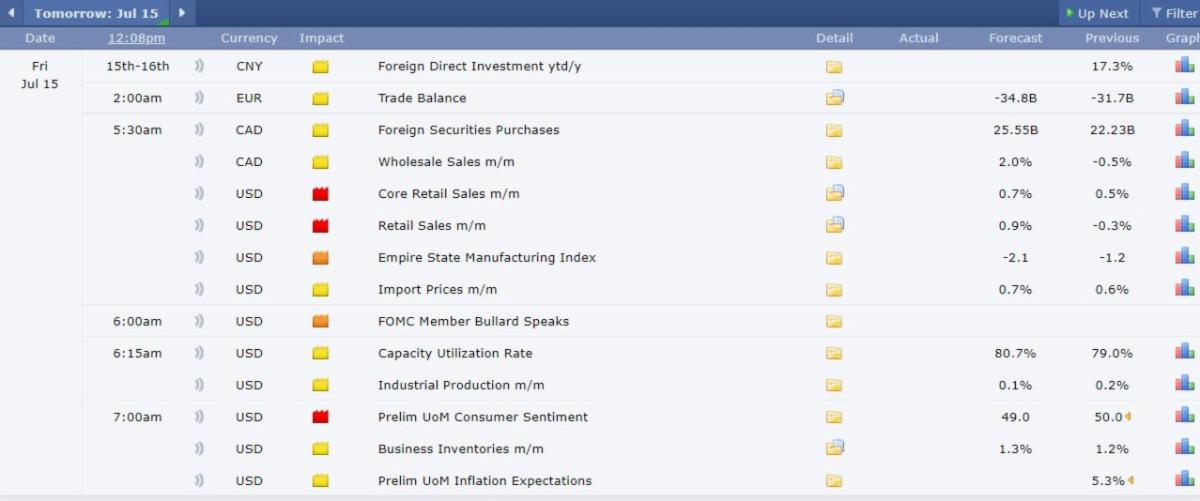Show graph for Capacity Utilization Rate
The width and height of the screenshot is (1200, 501).
(1185, 352)
